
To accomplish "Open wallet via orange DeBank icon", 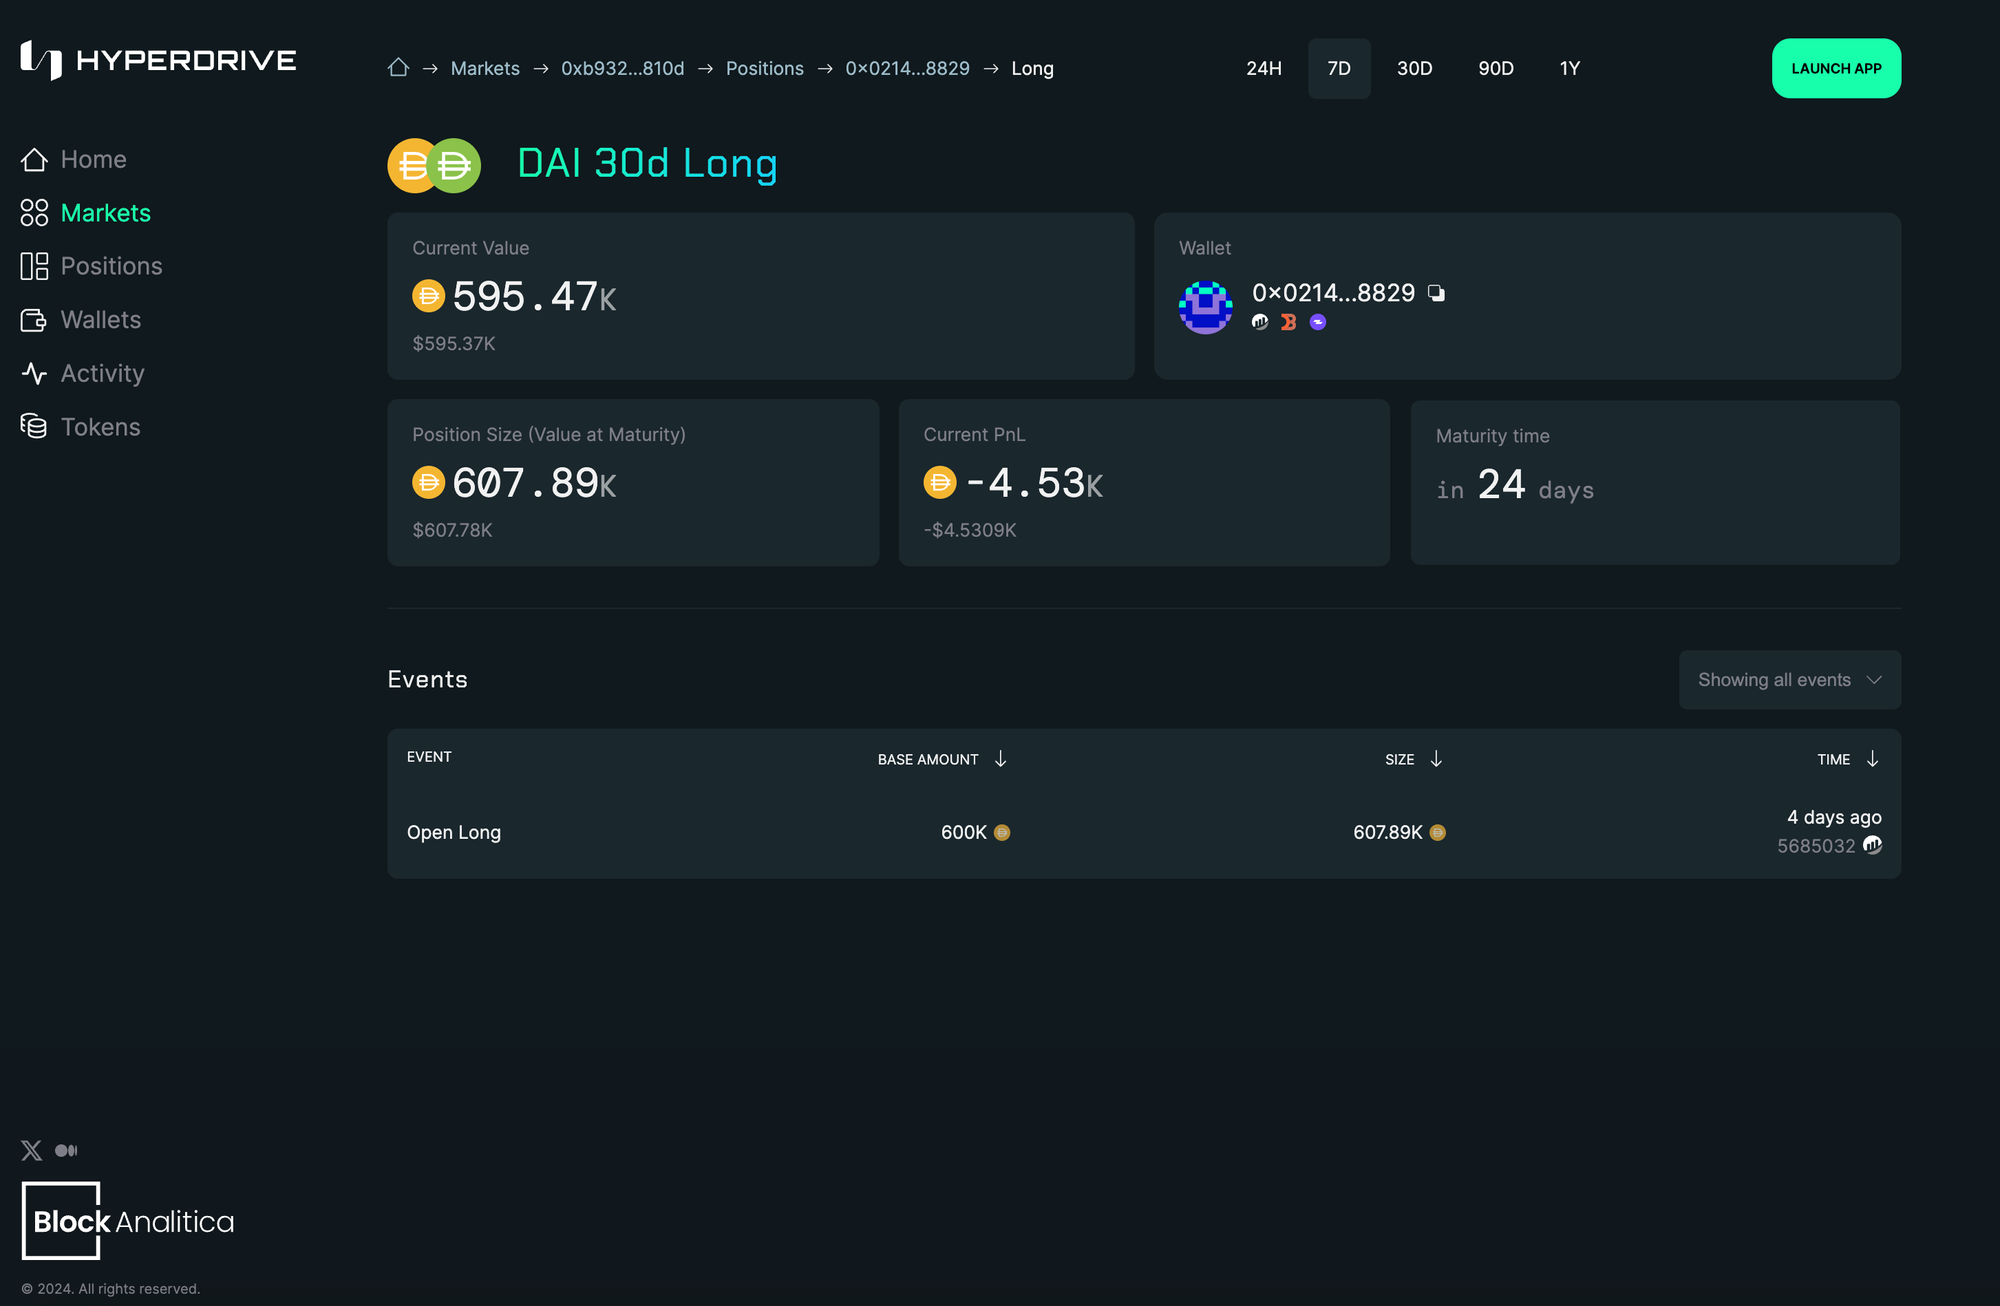I will click(1288, 322).
